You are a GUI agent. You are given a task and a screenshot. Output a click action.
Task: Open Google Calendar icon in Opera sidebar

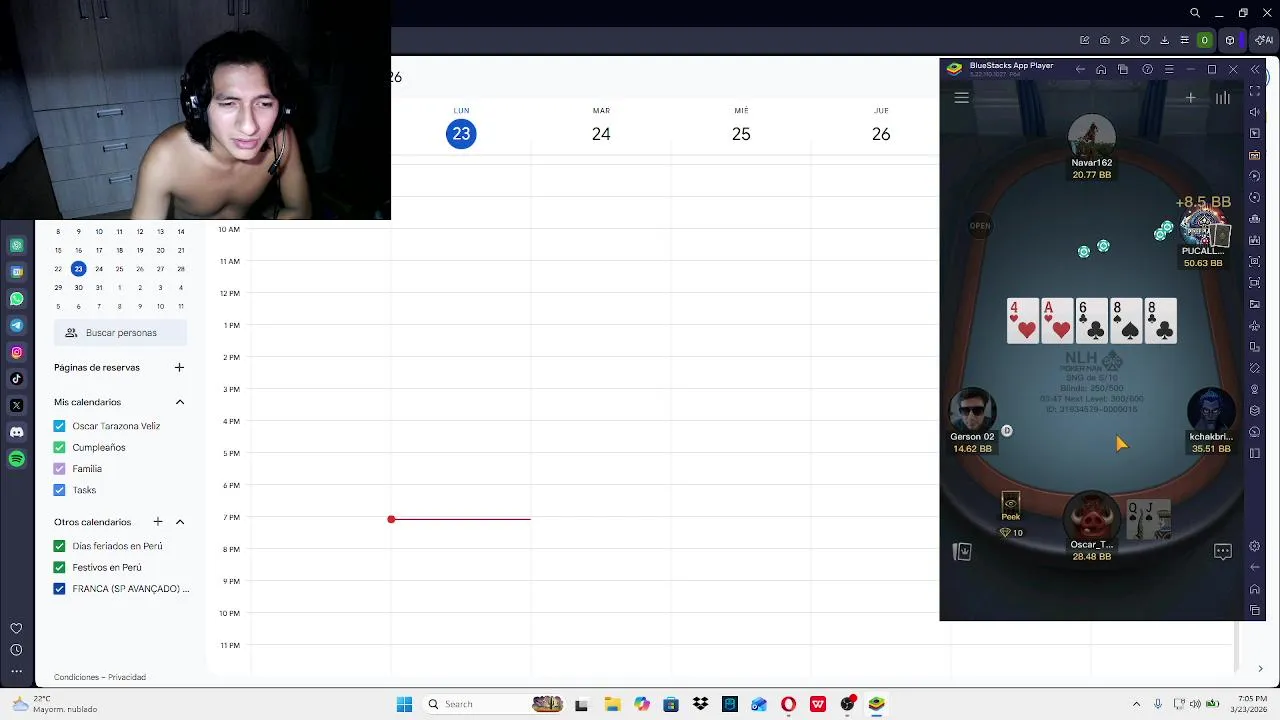coord(17,272)
